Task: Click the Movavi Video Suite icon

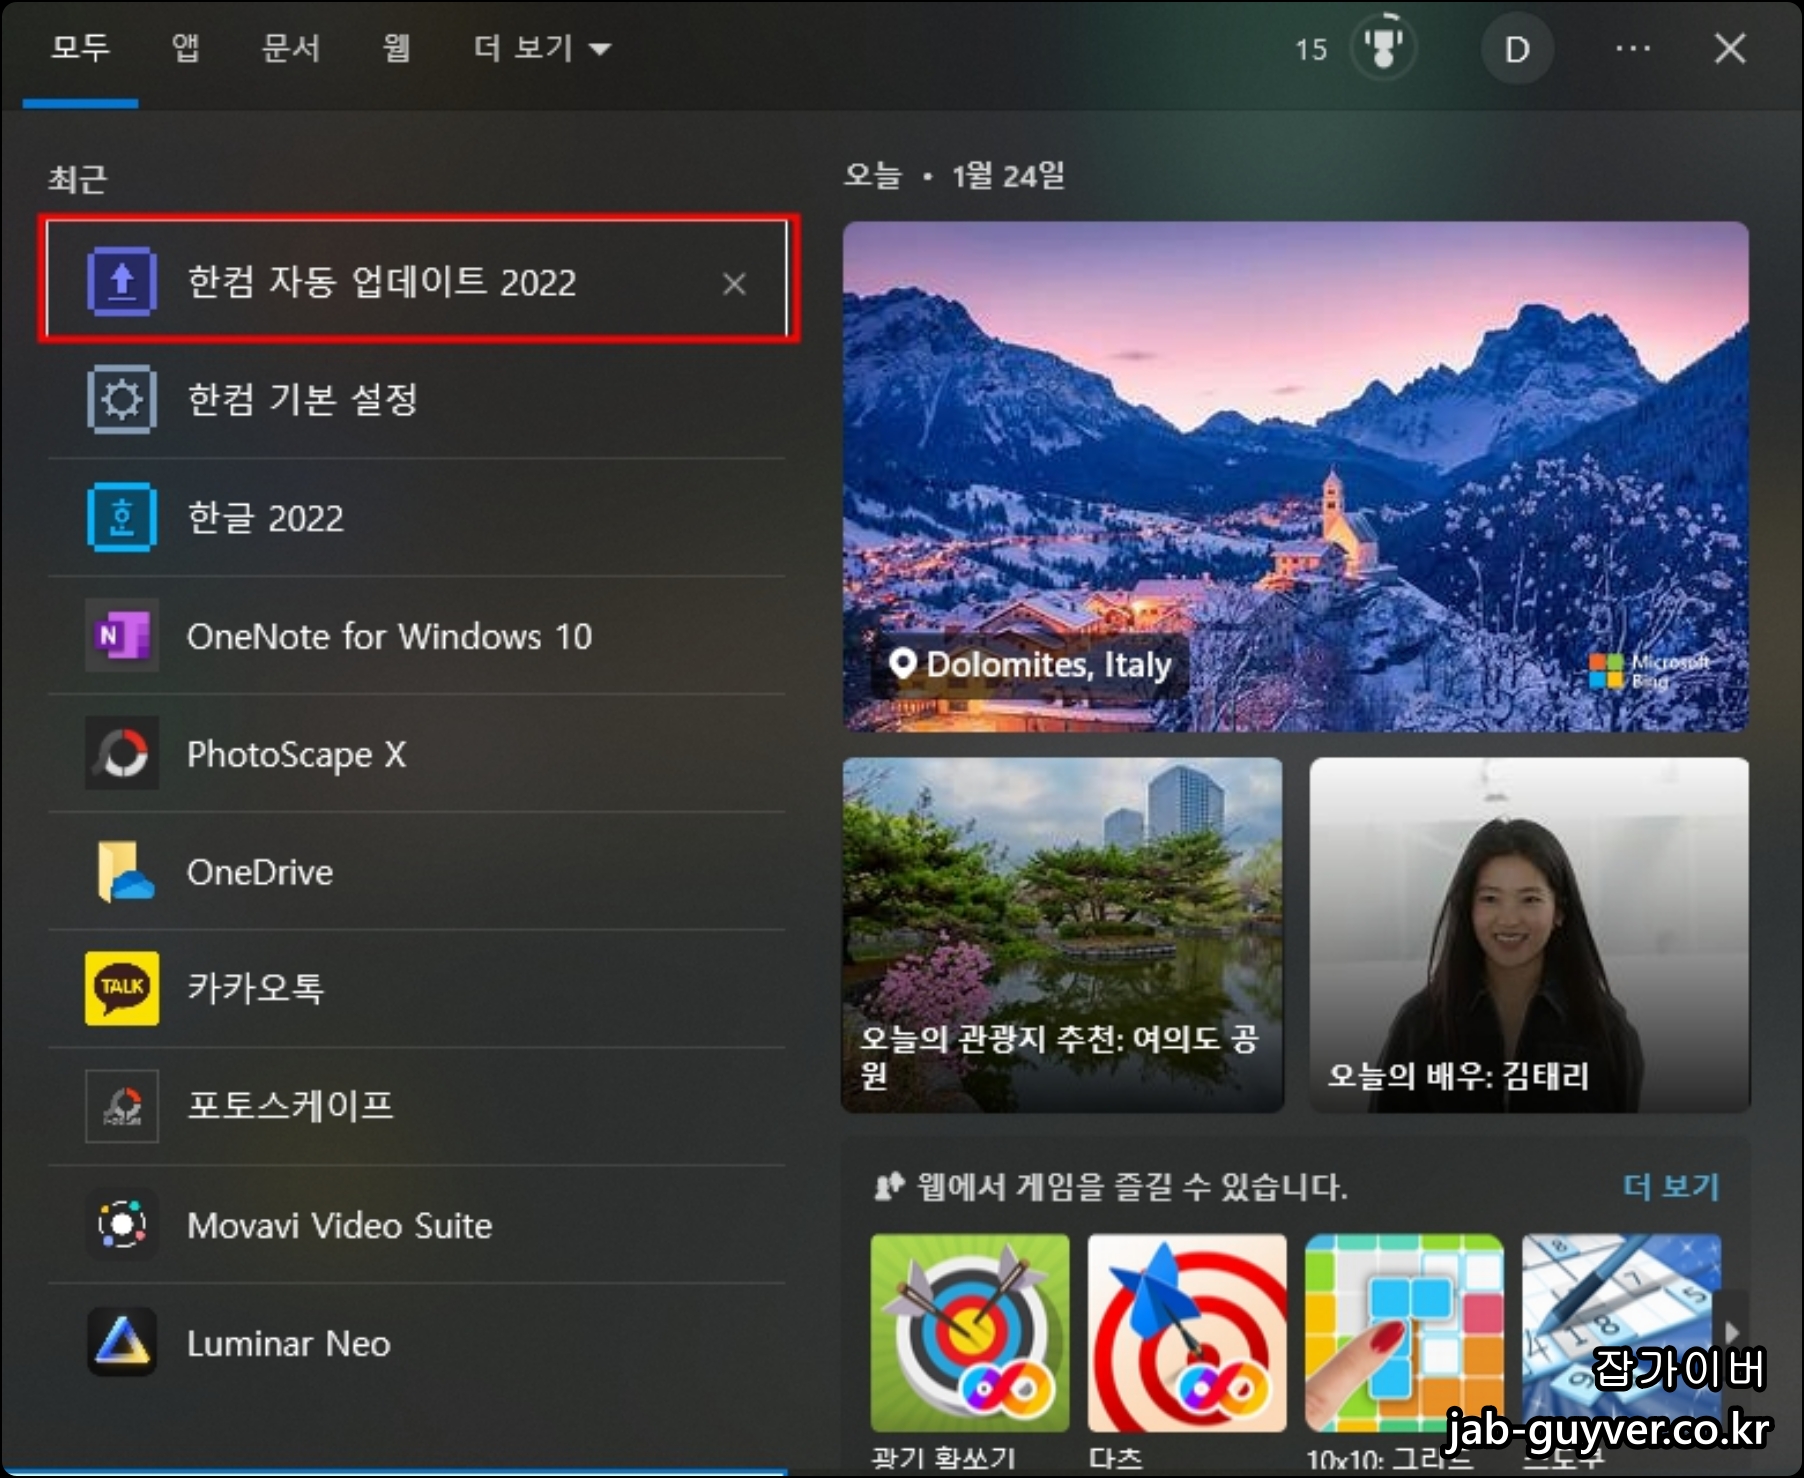Action: 122,1224
